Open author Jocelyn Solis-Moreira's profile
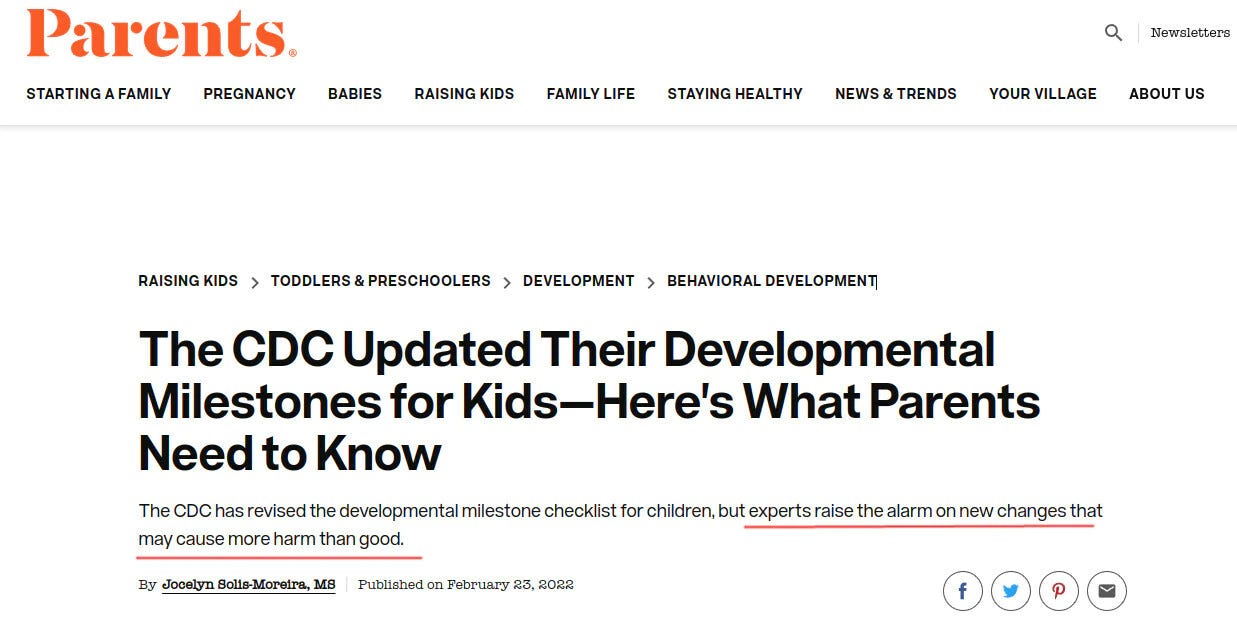This screenshot has height=627, width=1237. coord(249,585)
